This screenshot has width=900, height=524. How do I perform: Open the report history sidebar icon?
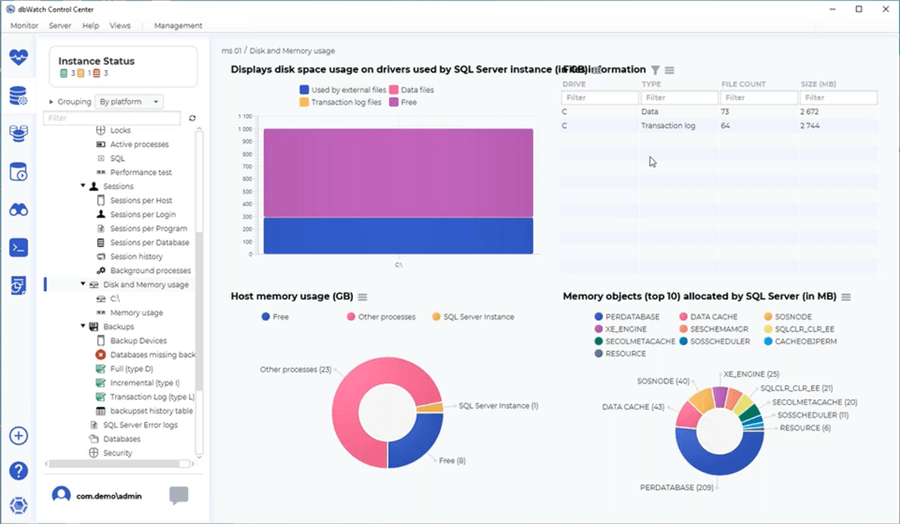(x=18, y=285)
